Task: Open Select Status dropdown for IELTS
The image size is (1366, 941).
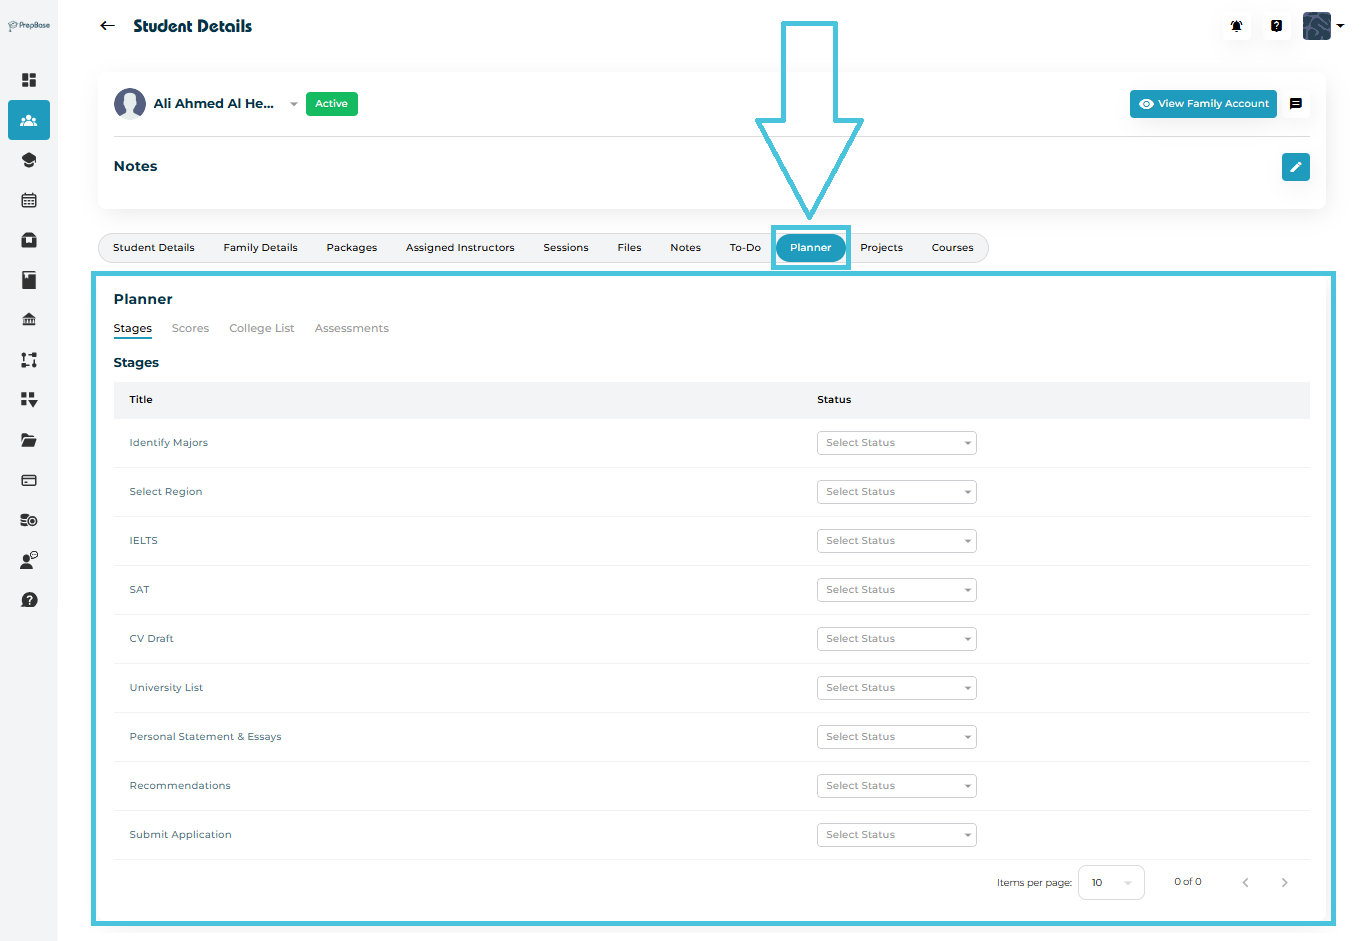Action: tap(896, 541)
